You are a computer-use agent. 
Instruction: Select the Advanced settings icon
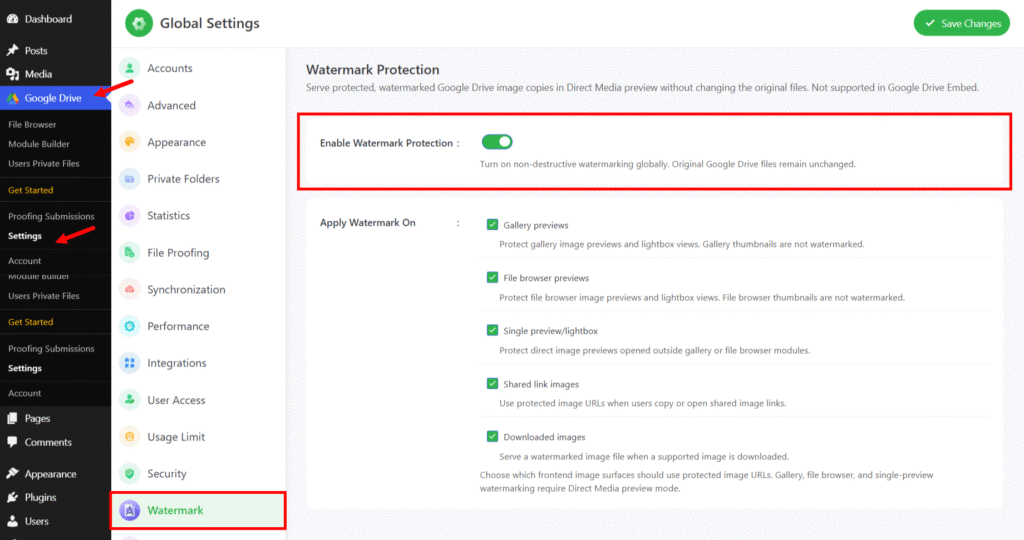pyautogui.click(x=129, y=105)
